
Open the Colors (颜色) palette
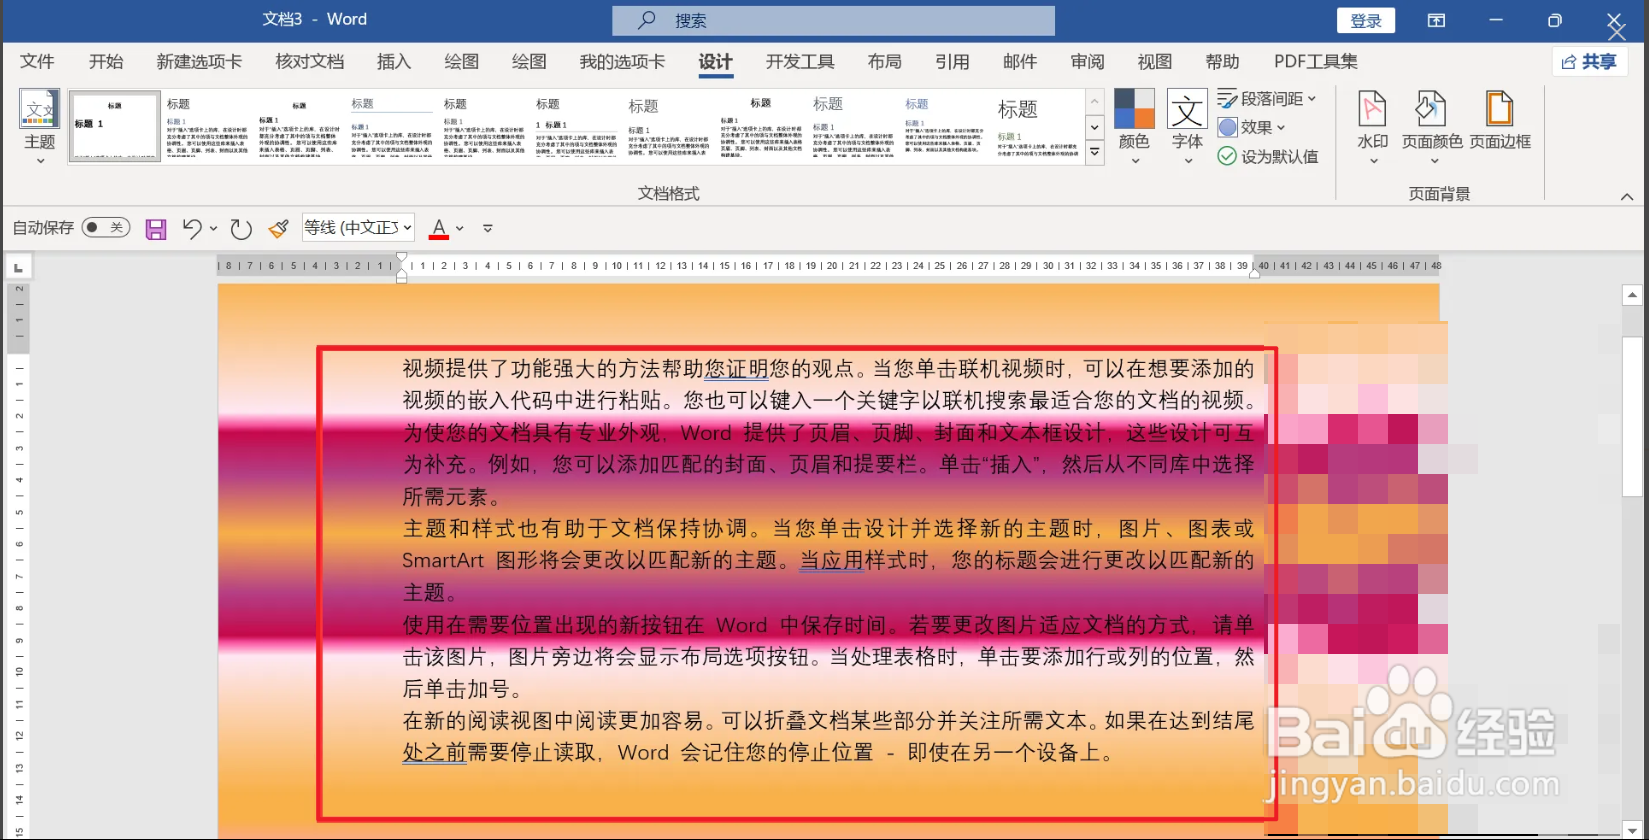click(x=1134, y=127)
